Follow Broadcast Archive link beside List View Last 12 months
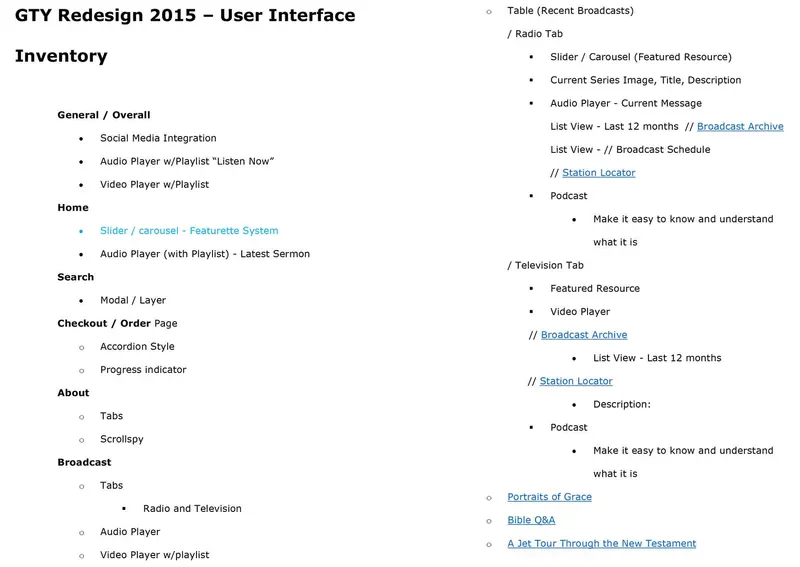The height and width of the screenshot is (567, 800). tap(740, 126)
